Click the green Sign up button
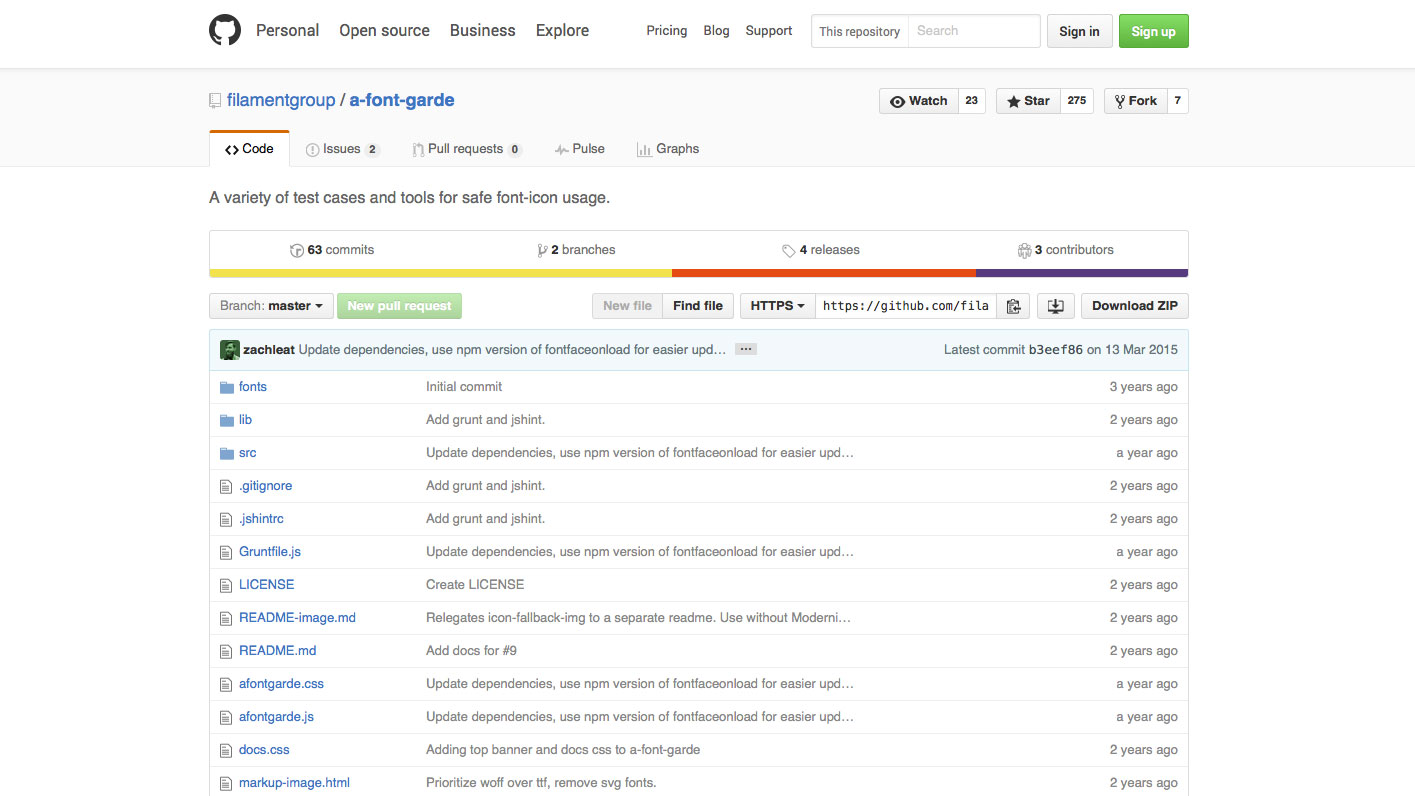 [x=1153, y=31]
